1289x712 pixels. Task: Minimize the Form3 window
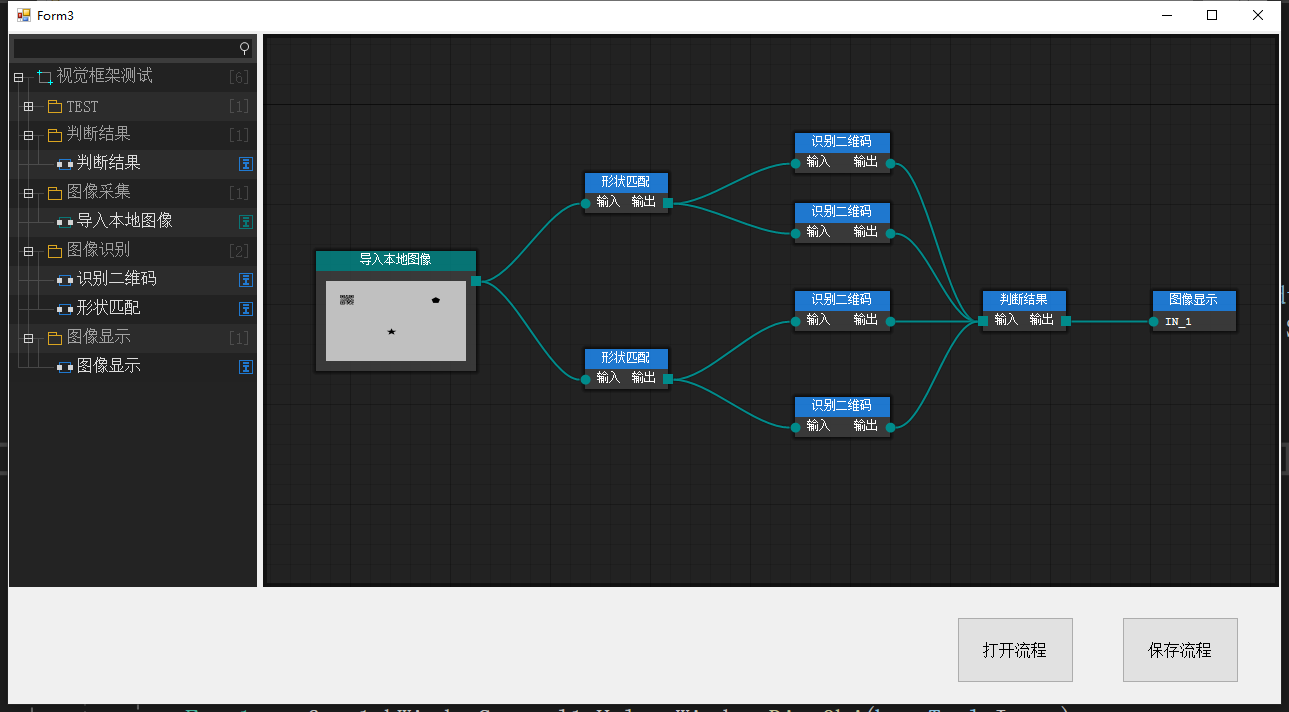coord(1166,15)
